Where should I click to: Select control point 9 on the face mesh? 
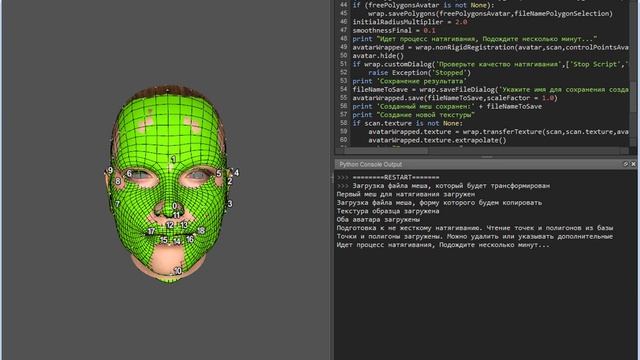point(110,170)
